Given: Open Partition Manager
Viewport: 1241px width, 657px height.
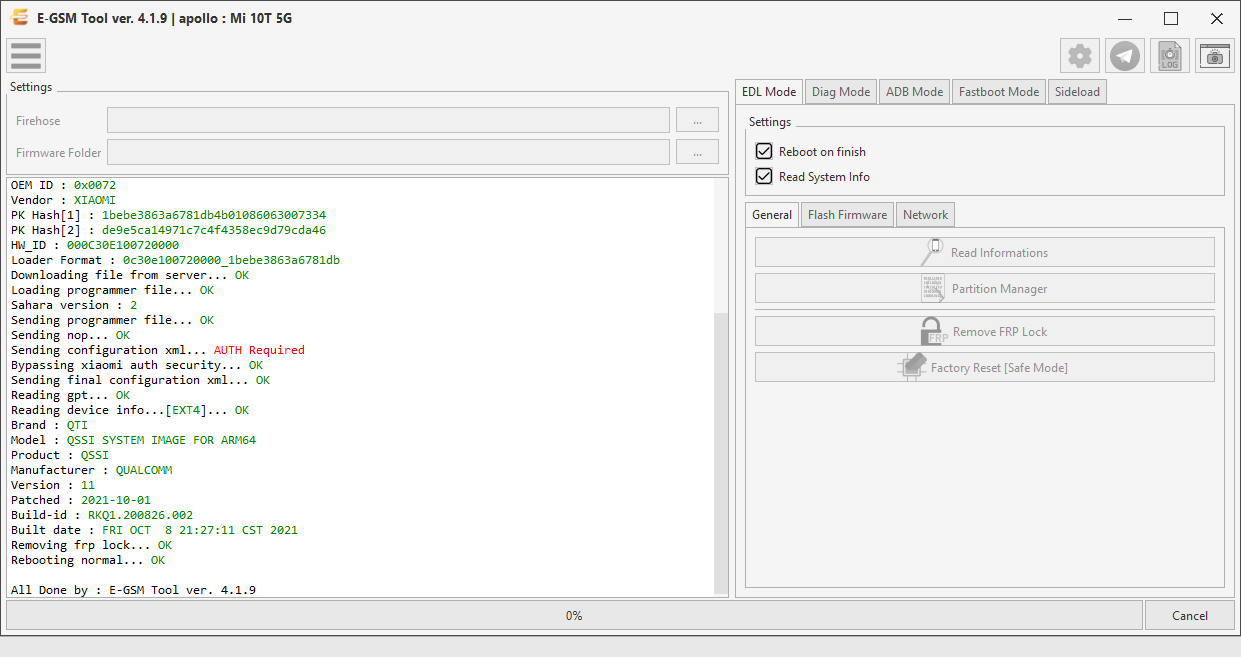Looking at the screenshot, I should (x=985, y=288).
